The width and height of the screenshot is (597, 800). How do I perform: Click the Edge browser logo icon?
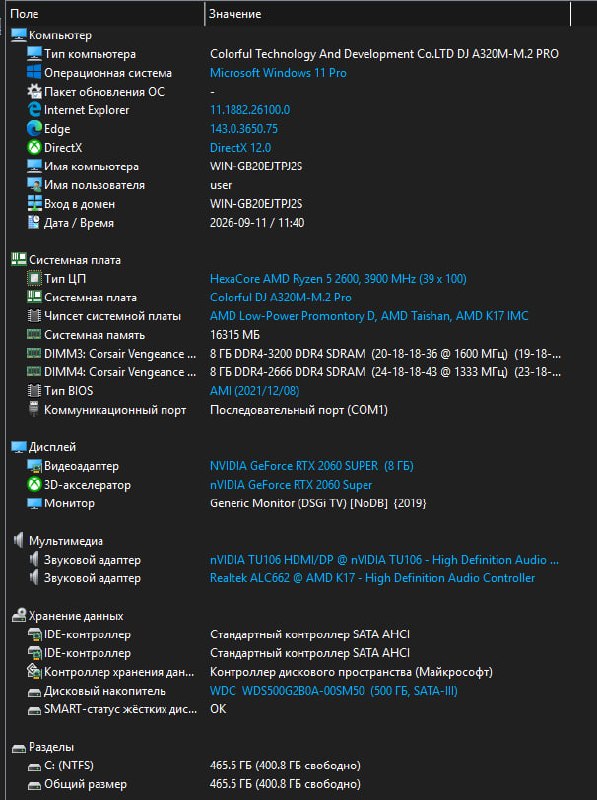[x=34, y=129]
